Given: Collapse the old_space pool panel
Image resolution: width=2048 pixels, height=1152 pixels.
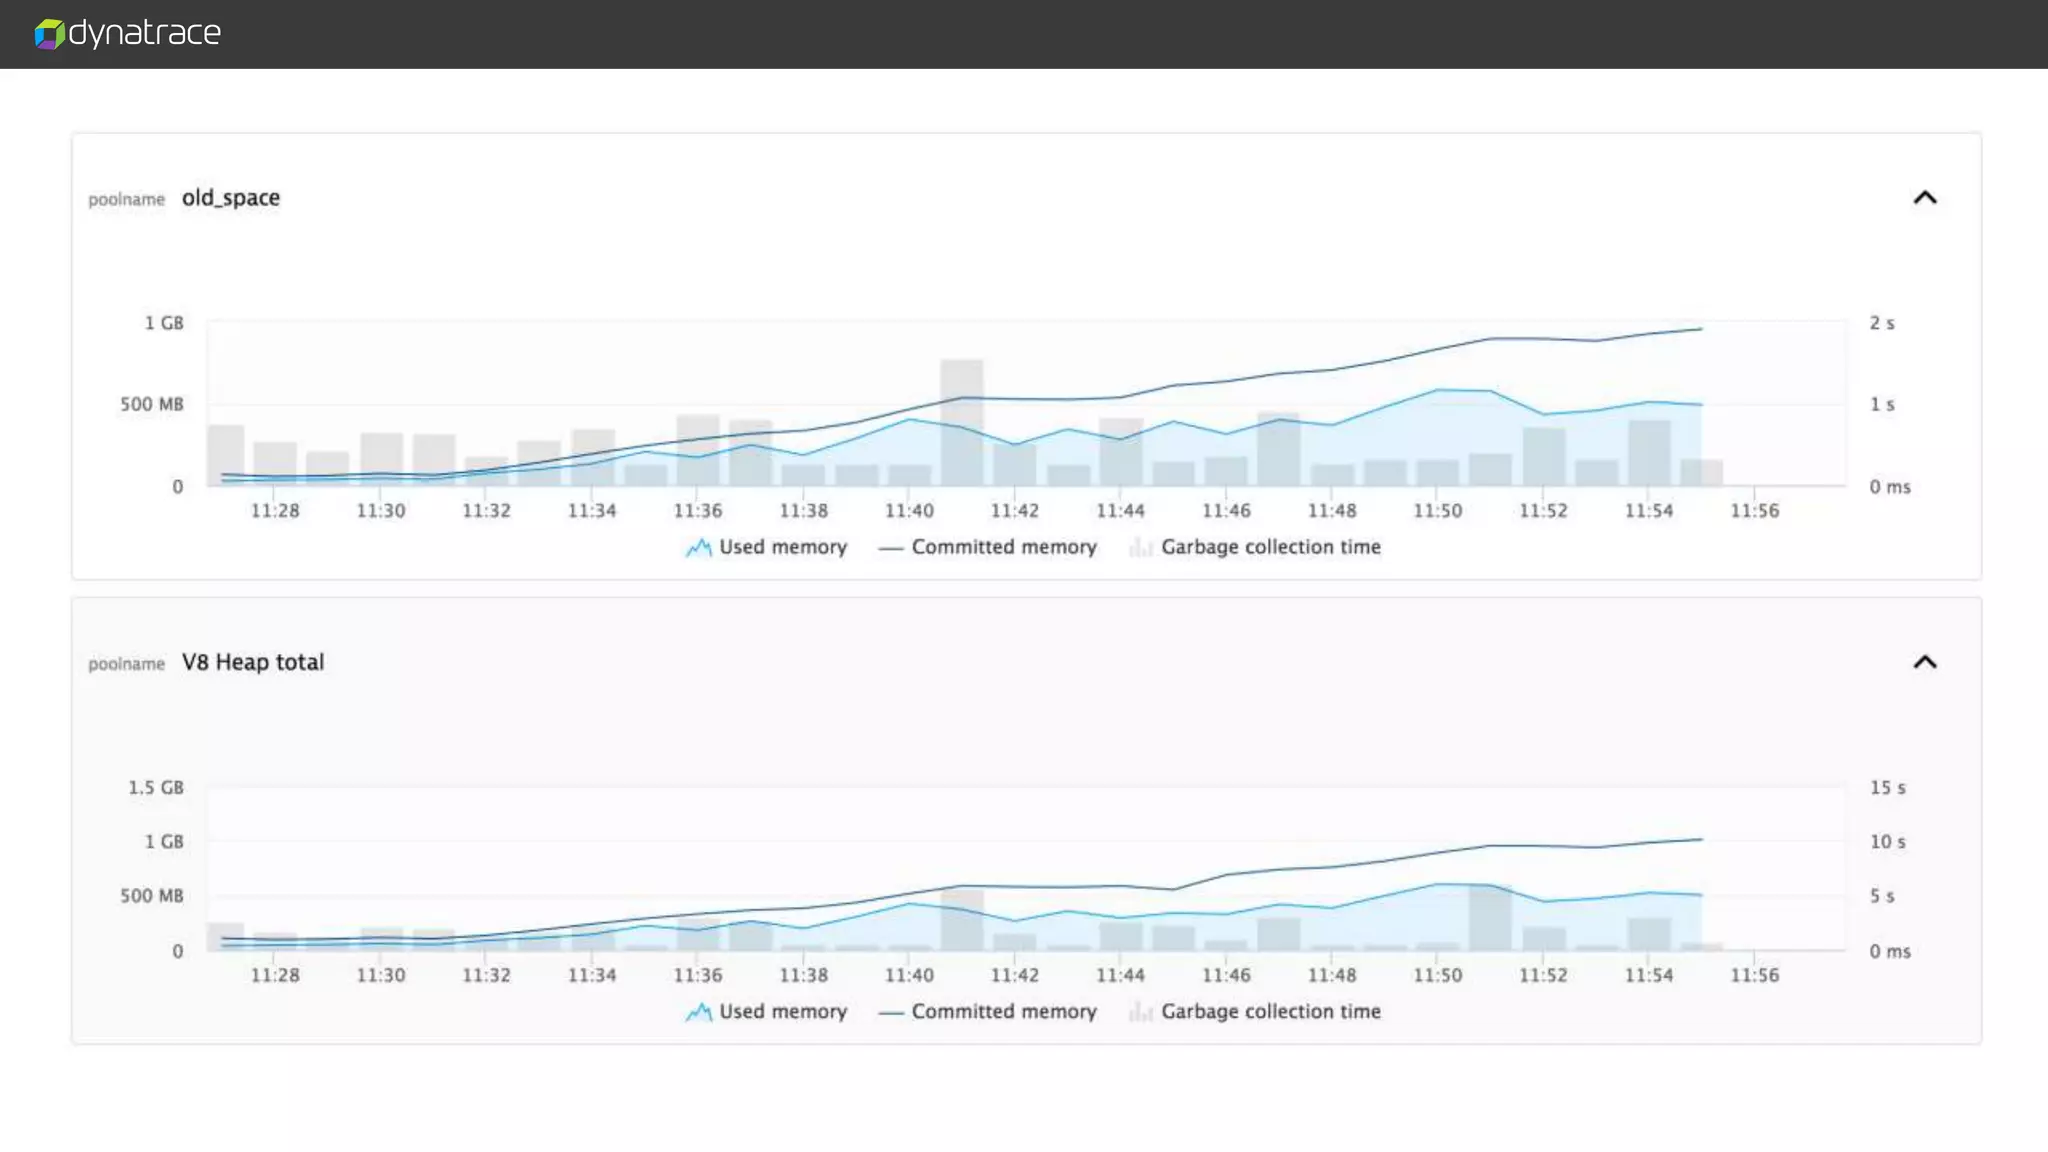Looking at the screenshot, I should (1924, 198).
